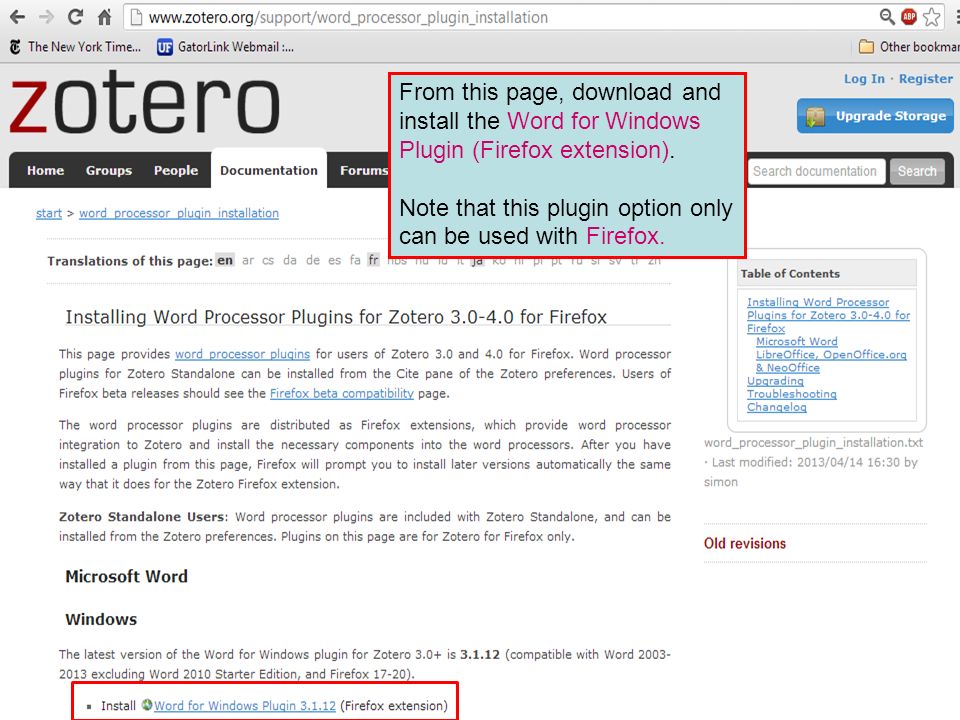Open the Forums navigation tab

click(364, 170)
